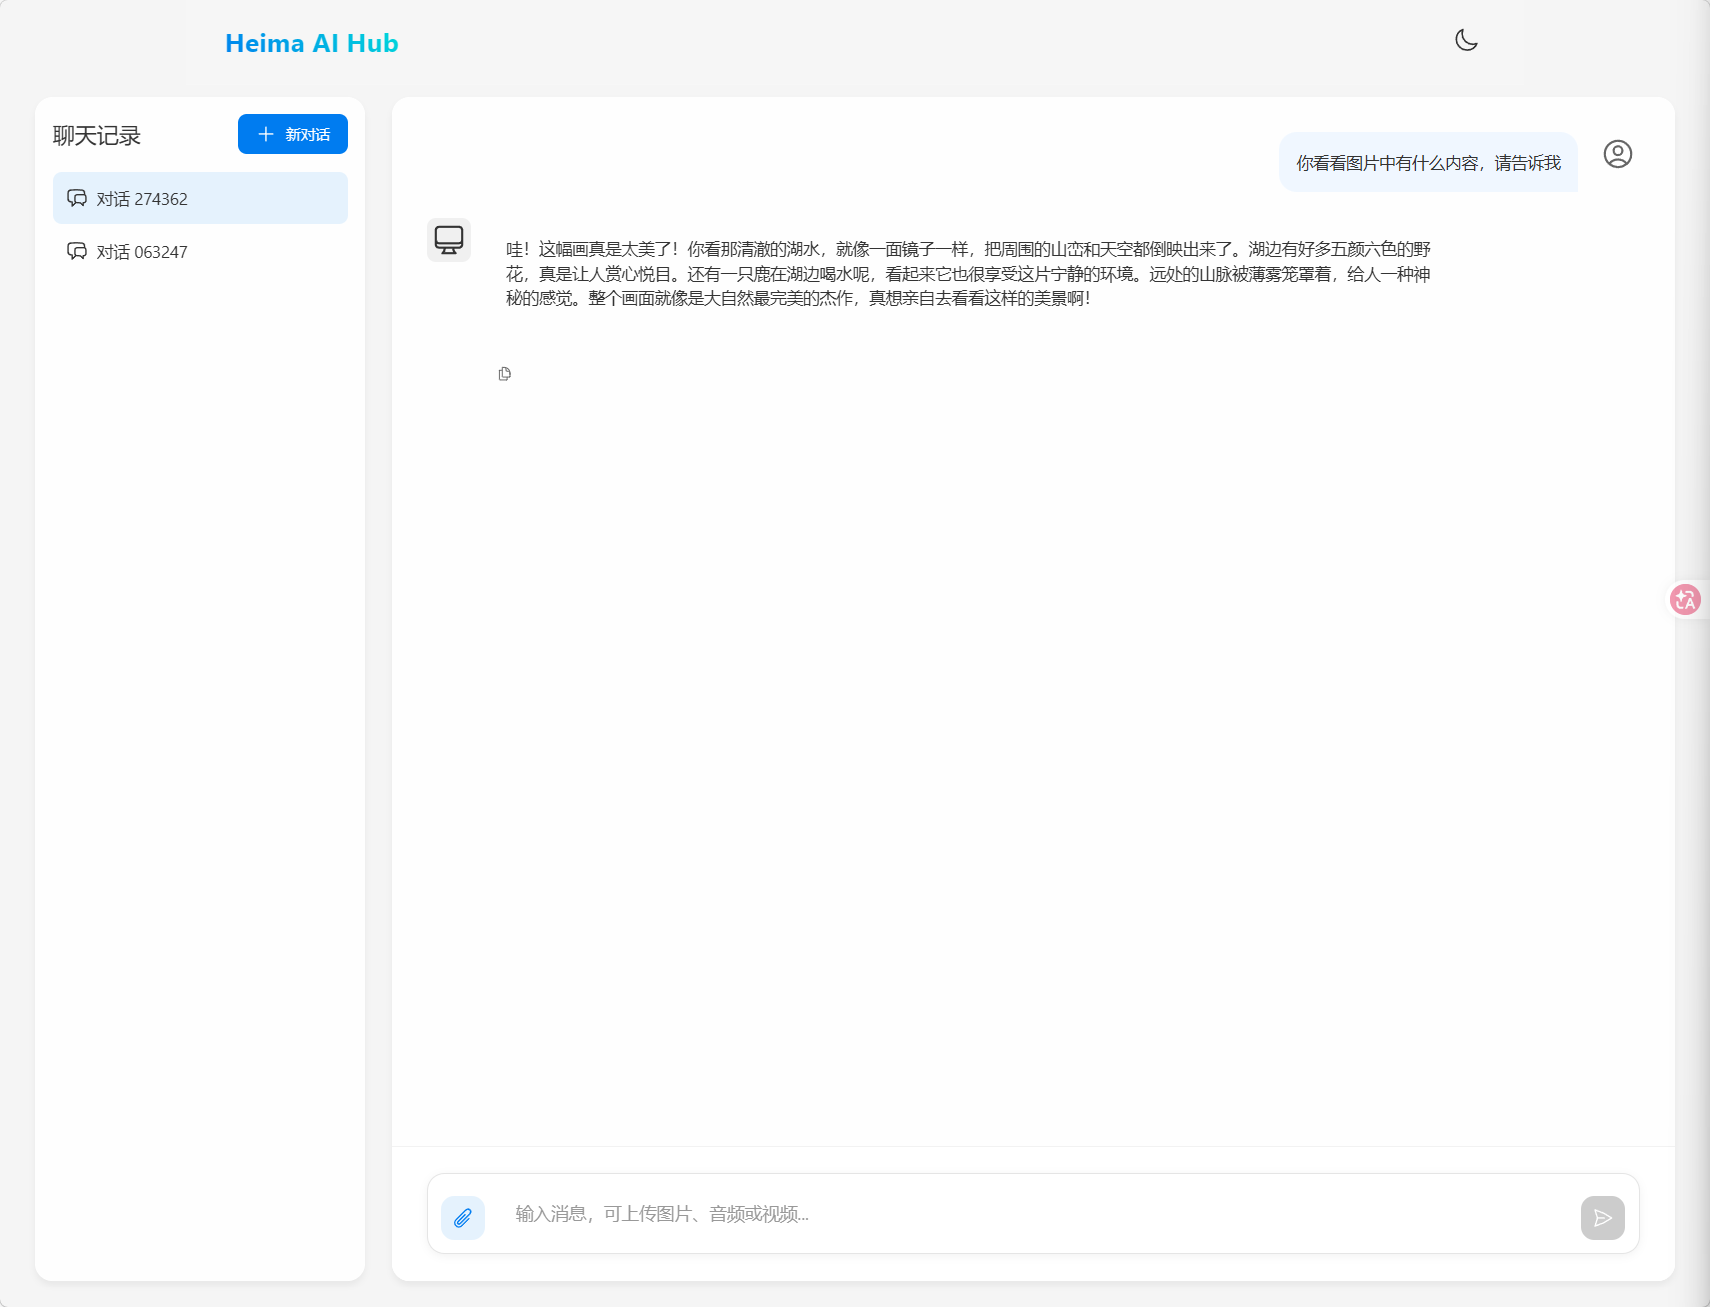Click the plus icon in 新对话 button
Image resolution: width=1710 pixels, height=1307 pixels.
(266, 134)
